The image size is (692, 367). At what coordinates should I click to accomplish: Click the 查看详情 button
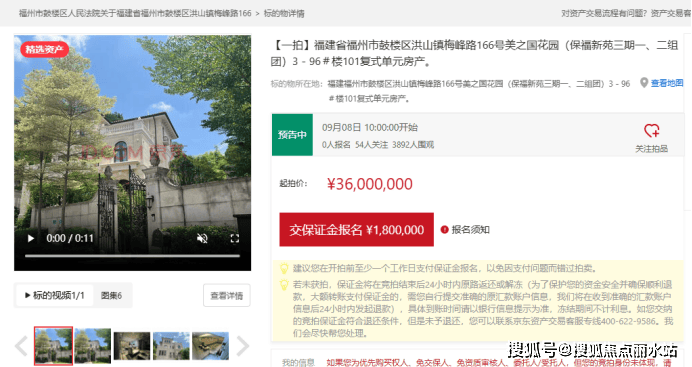[227, 296]
